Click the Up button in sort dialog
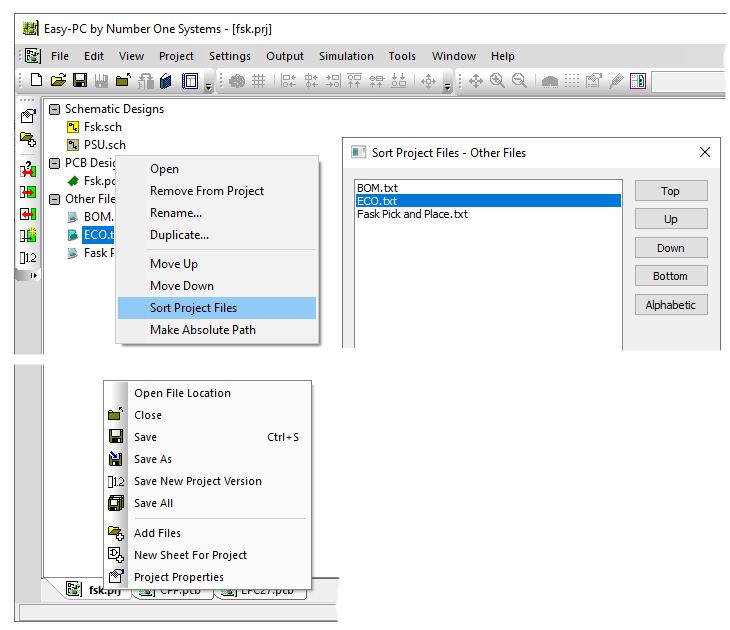This screenshot has width=730, height=630. tap(671, 219)
